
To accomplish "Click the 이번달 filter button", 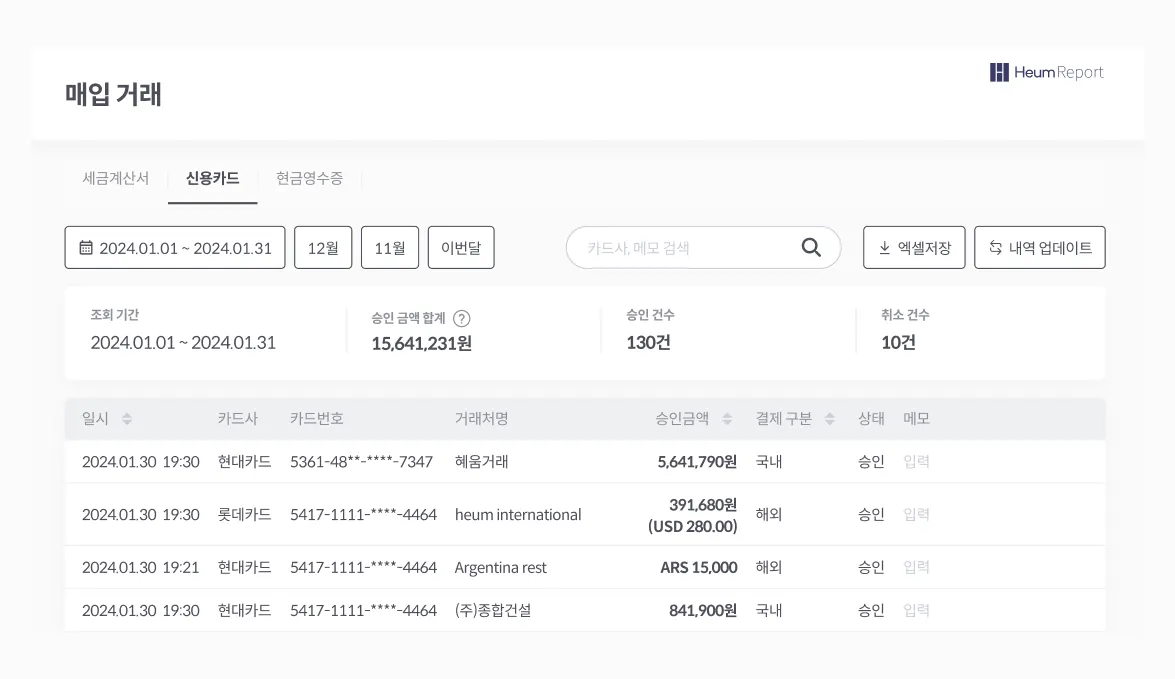I will click(x=461, y=248).
